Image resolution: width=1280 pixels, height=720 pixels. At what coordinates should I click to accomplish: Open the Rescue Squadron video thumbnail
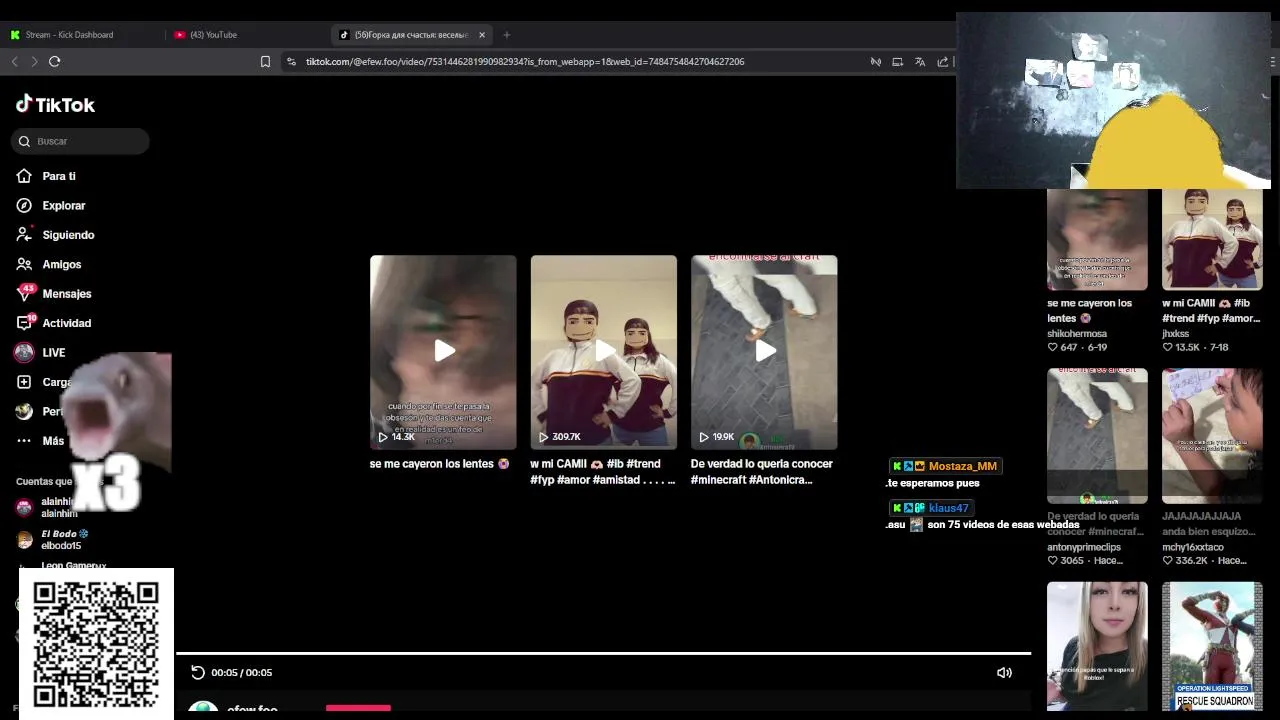pos(1212,646)
